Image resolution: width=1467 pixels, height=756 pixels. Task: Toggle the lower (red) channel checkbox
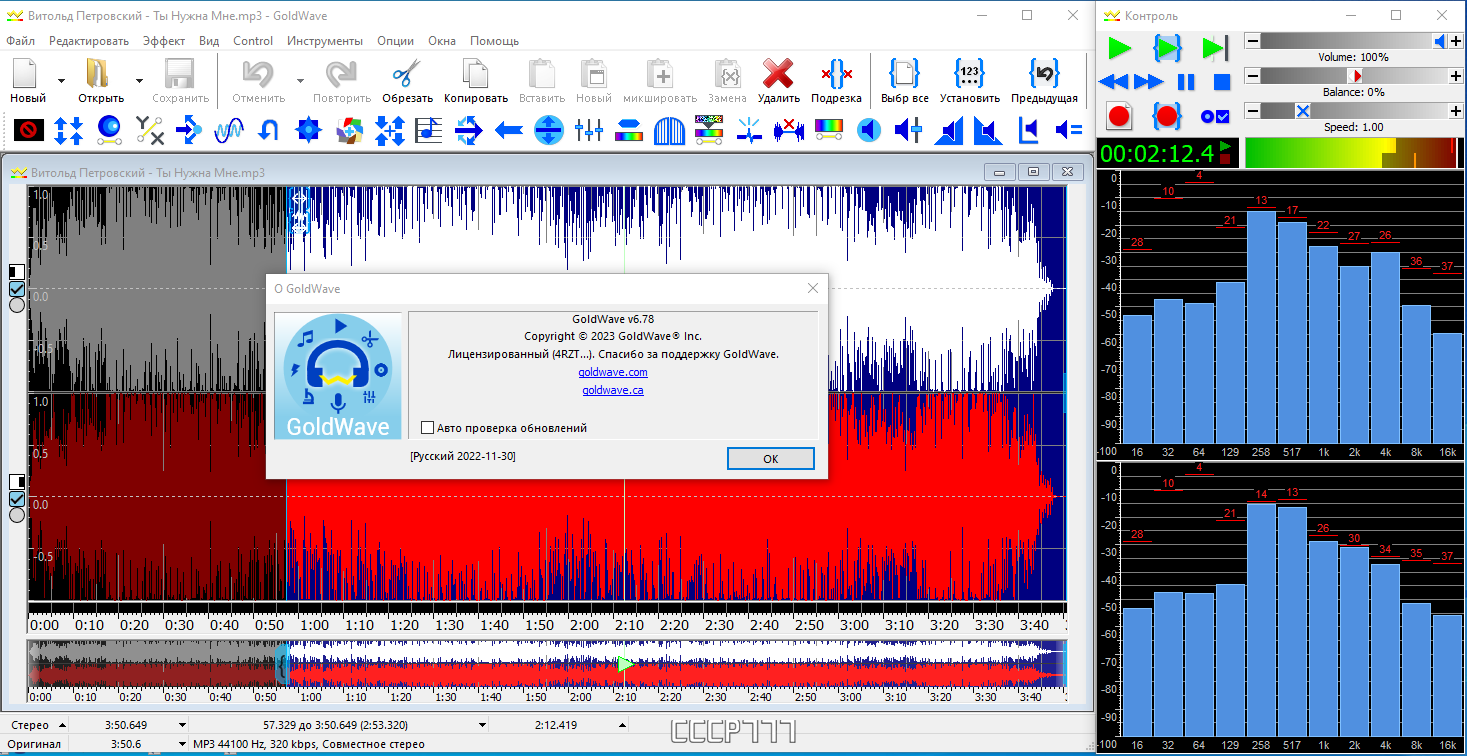pyautogui.click(x=17, y=498)
